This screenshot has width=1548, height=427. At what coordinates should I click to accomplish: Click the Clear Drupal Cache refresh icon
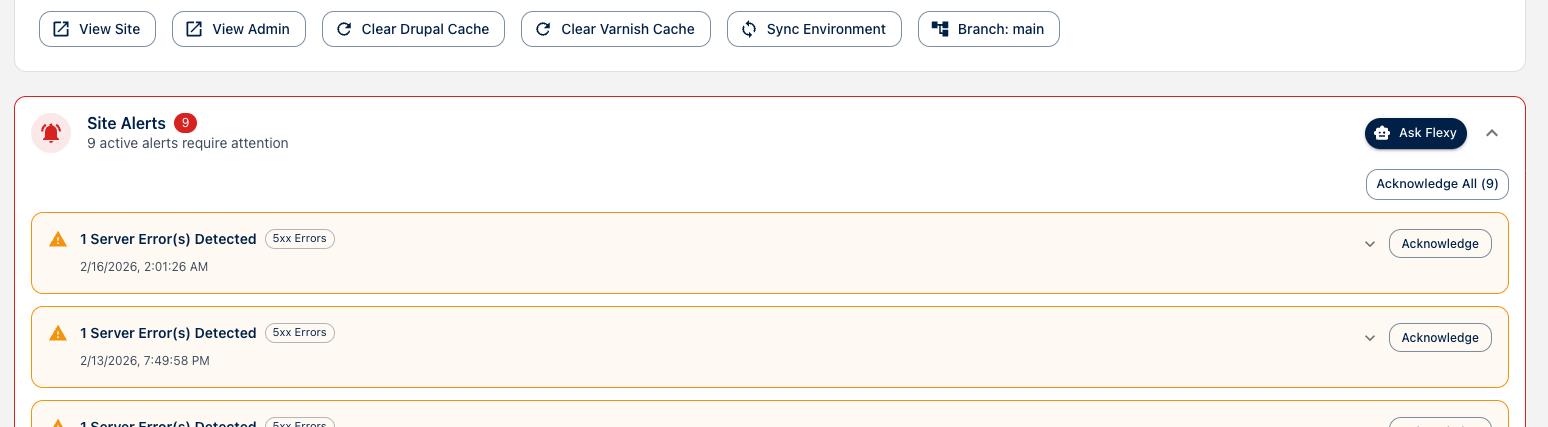tap(344, 29)
